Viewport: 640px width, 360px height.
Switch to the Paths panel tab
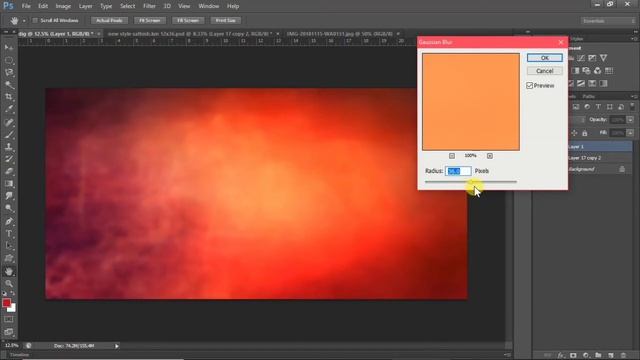point(589,96)
